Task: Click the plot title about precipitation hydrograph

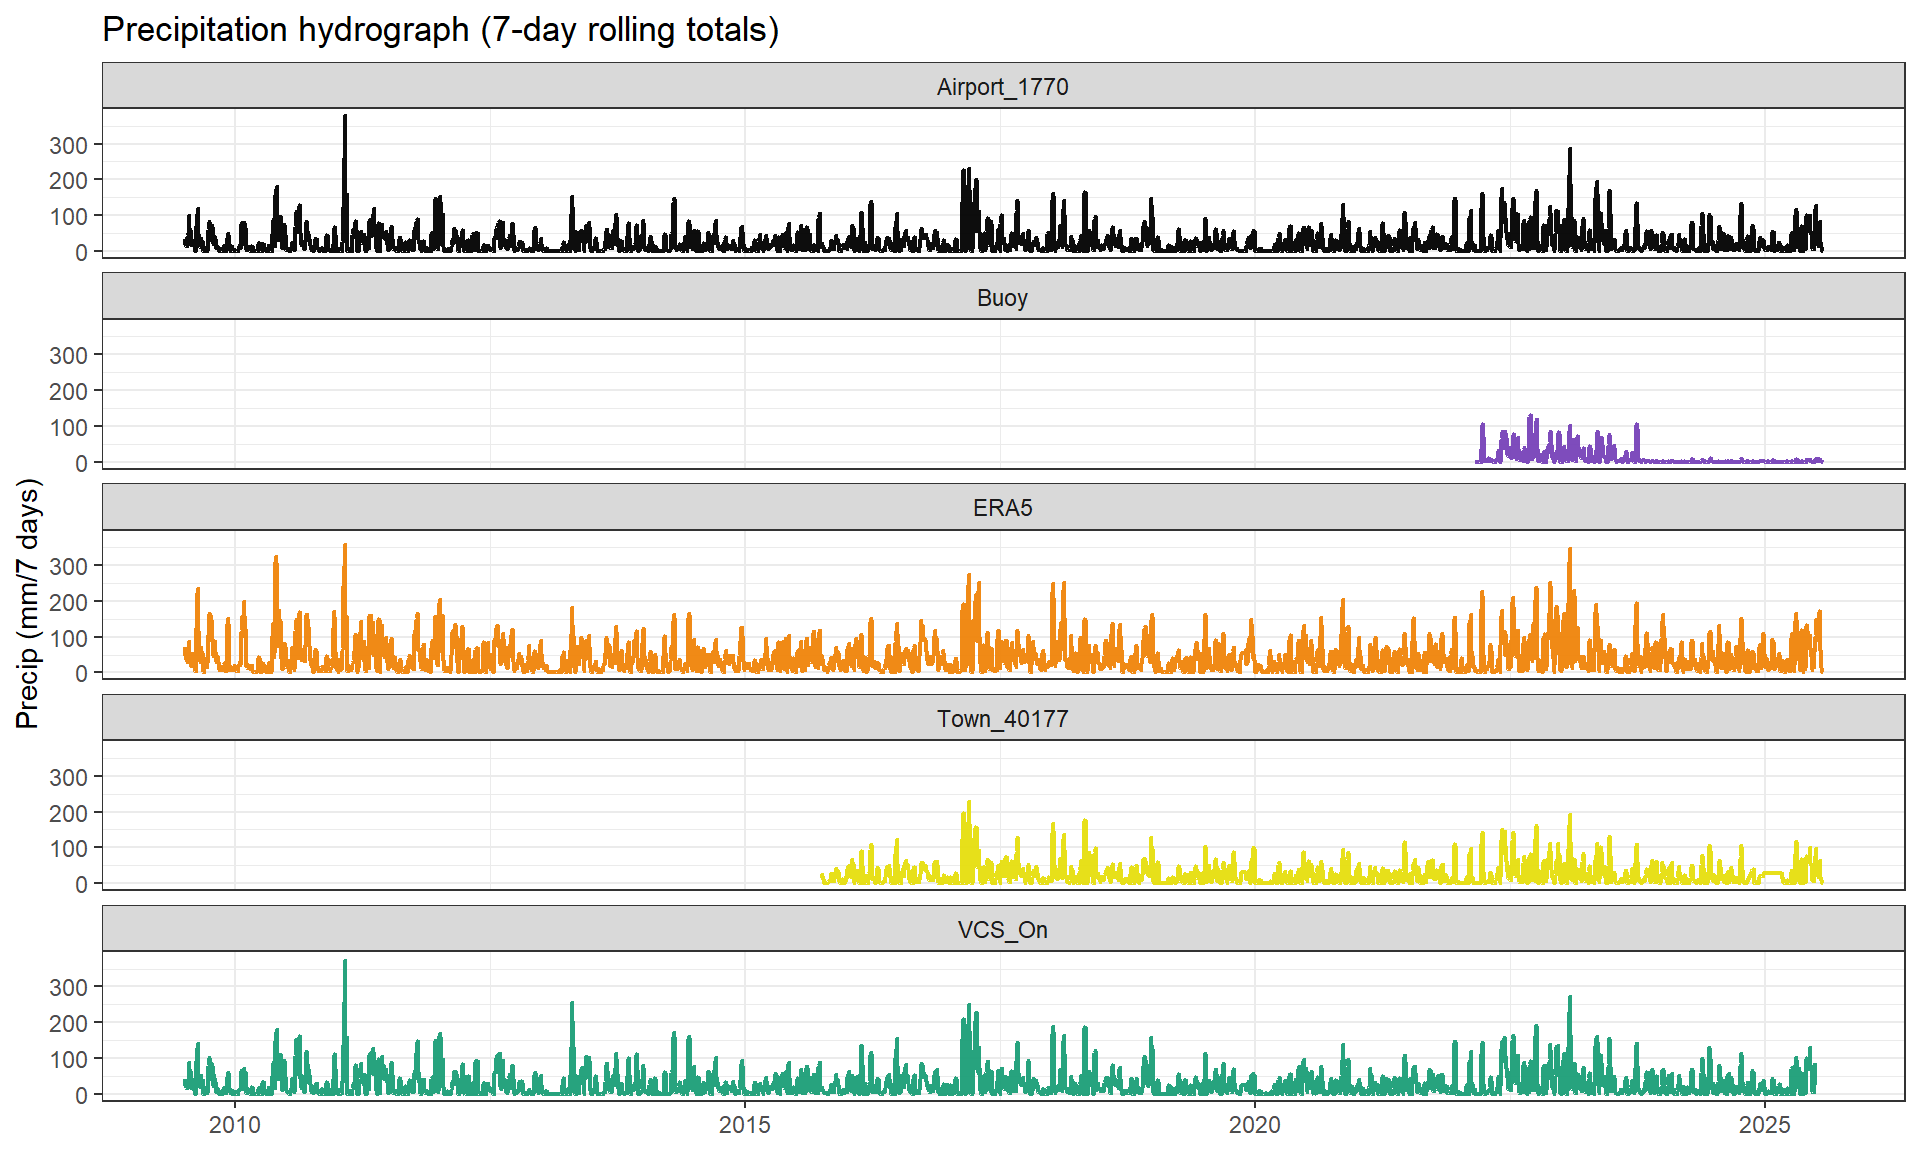Action: click(x=440, y=30)
